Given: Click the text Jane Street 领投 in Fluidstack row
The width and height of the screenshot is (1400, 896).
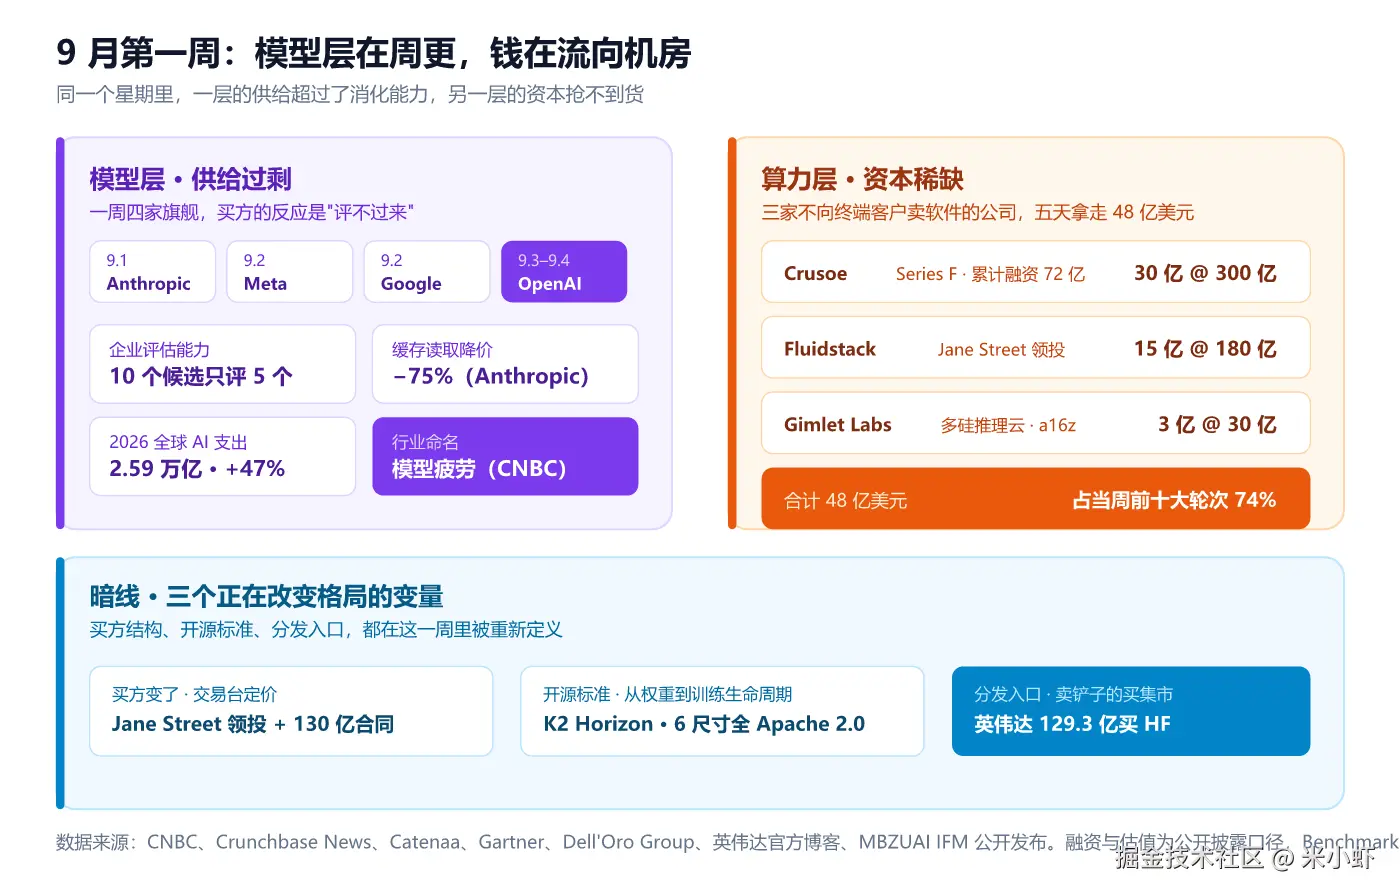Looking at the screenshot, I should [1001, 350].
